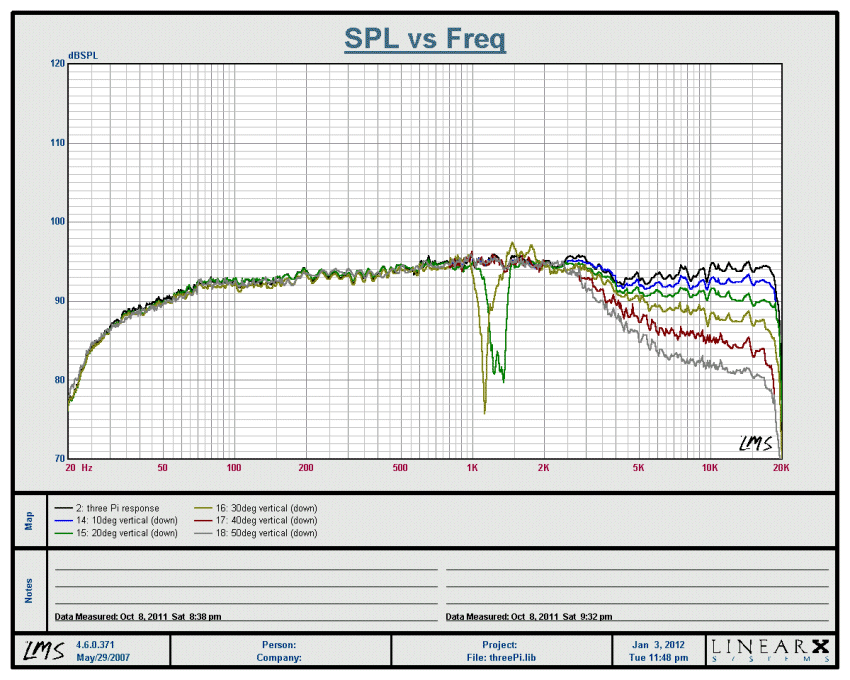This screenshot has width=850, height=680.
Task: Click the LMS logo inside the graph corner
Action: pos(756,443)
